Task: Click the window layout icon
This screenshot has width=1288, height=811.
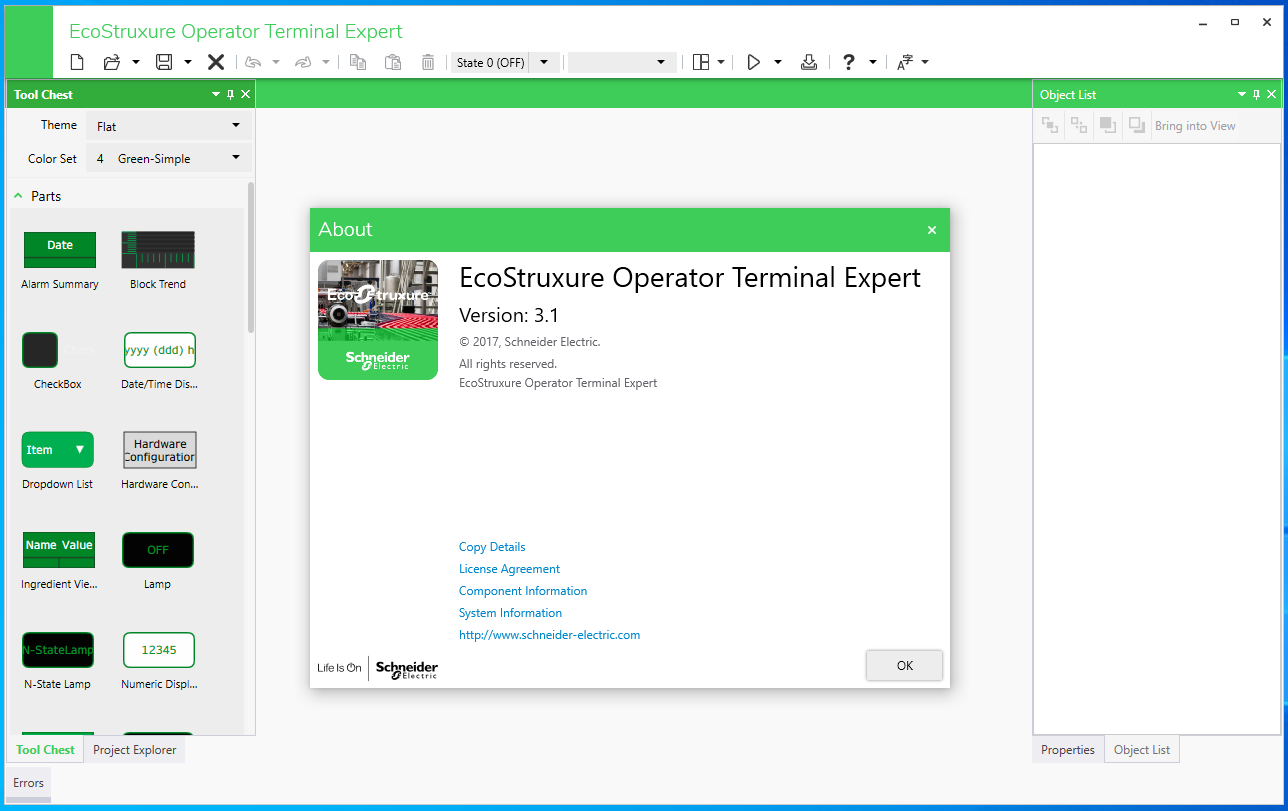Action: [701, 62]
